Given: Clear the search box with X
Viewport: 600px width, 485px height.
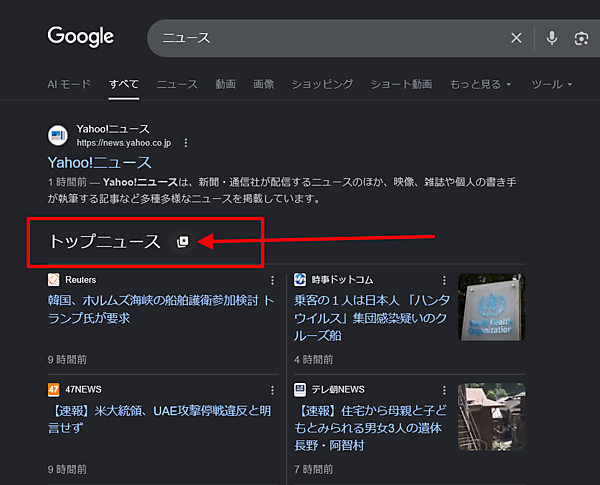Looking at the screenshot, I should [516, 38].
